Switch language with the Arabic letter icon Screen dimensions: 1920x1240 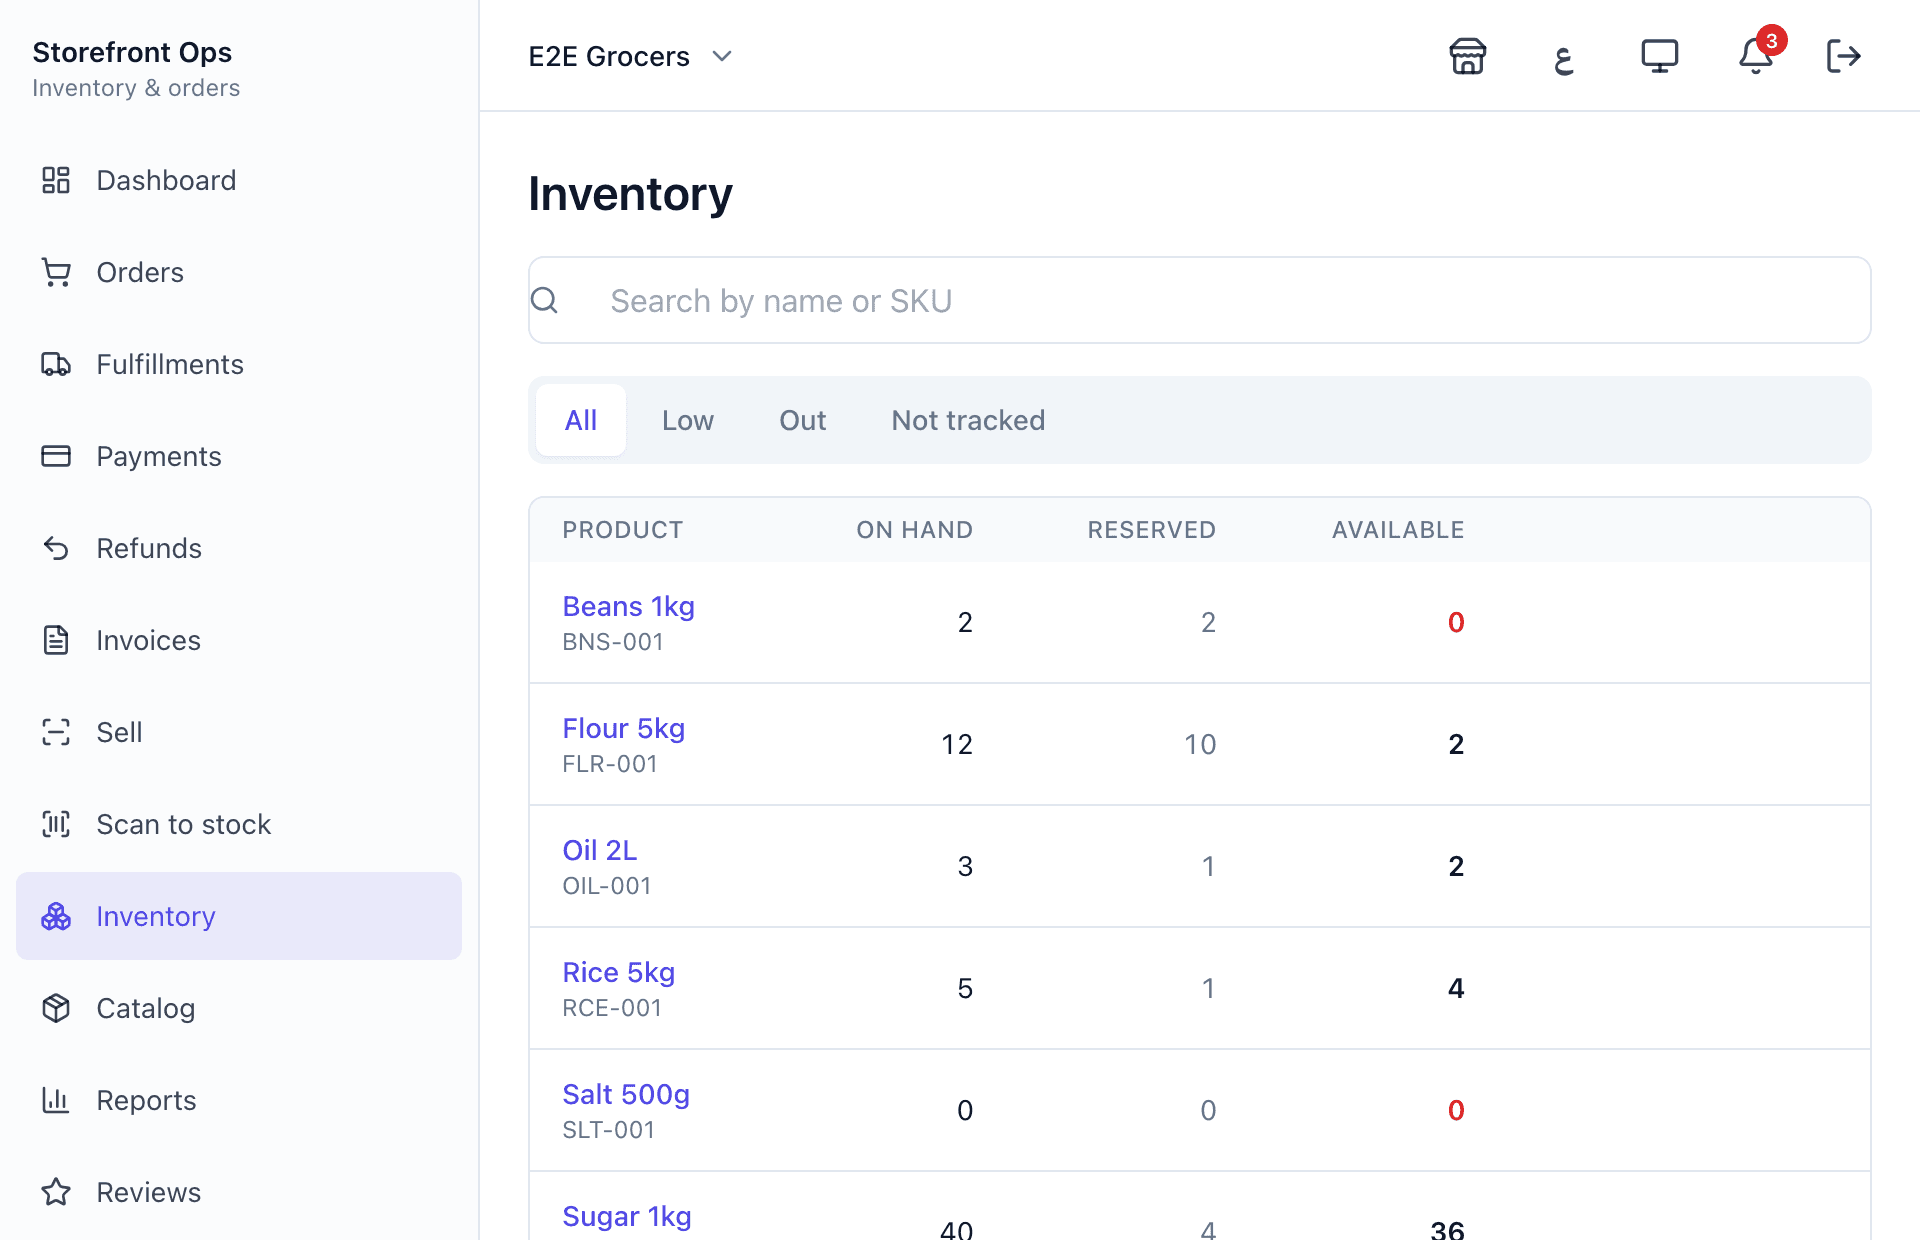click(x=1563, y=56)
